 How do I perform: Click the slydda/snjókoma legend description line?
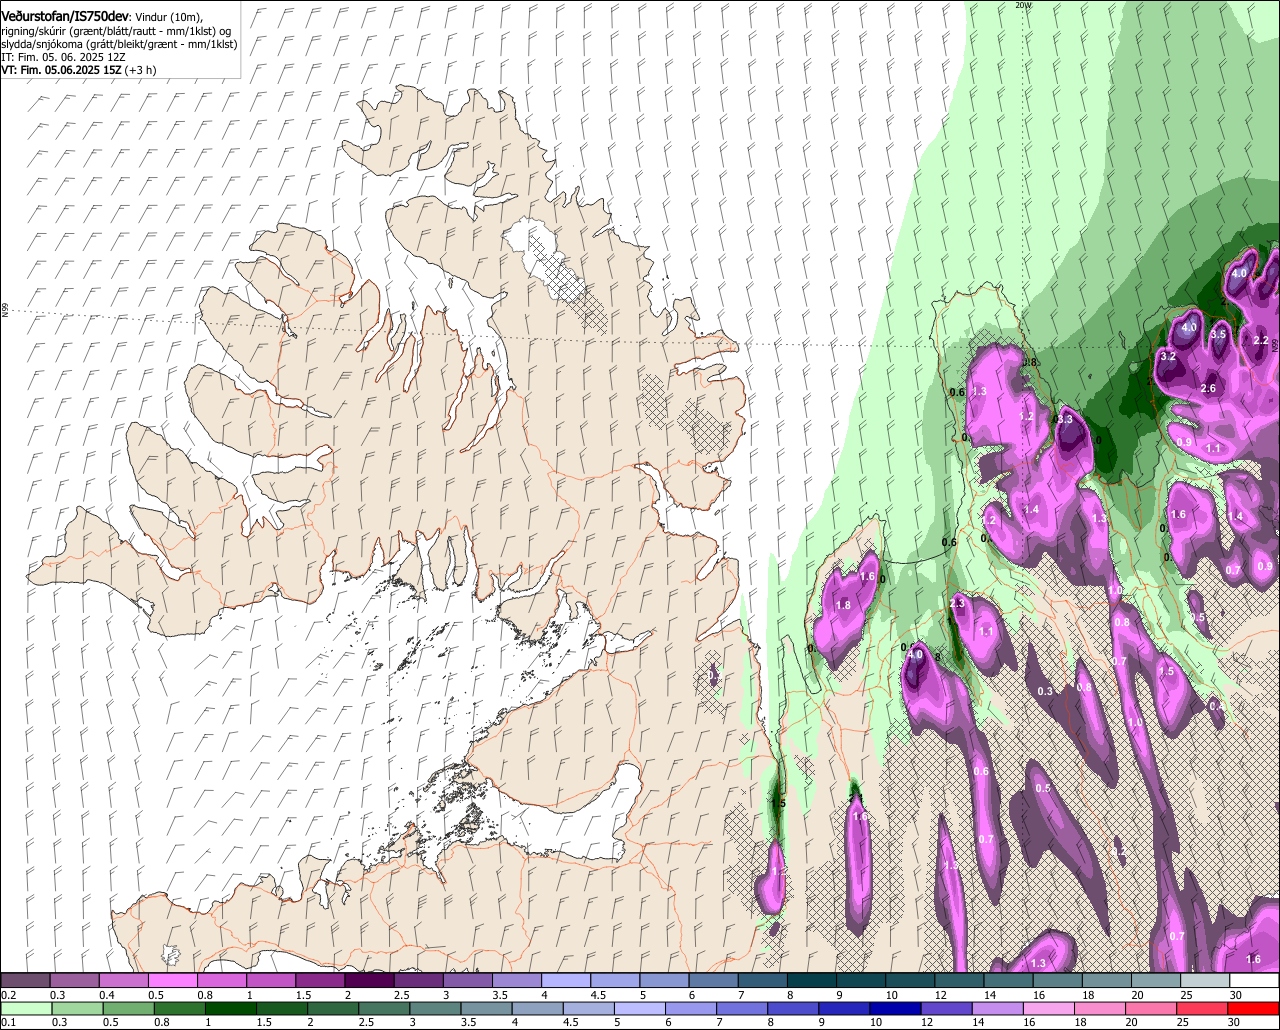coord(119,44)
